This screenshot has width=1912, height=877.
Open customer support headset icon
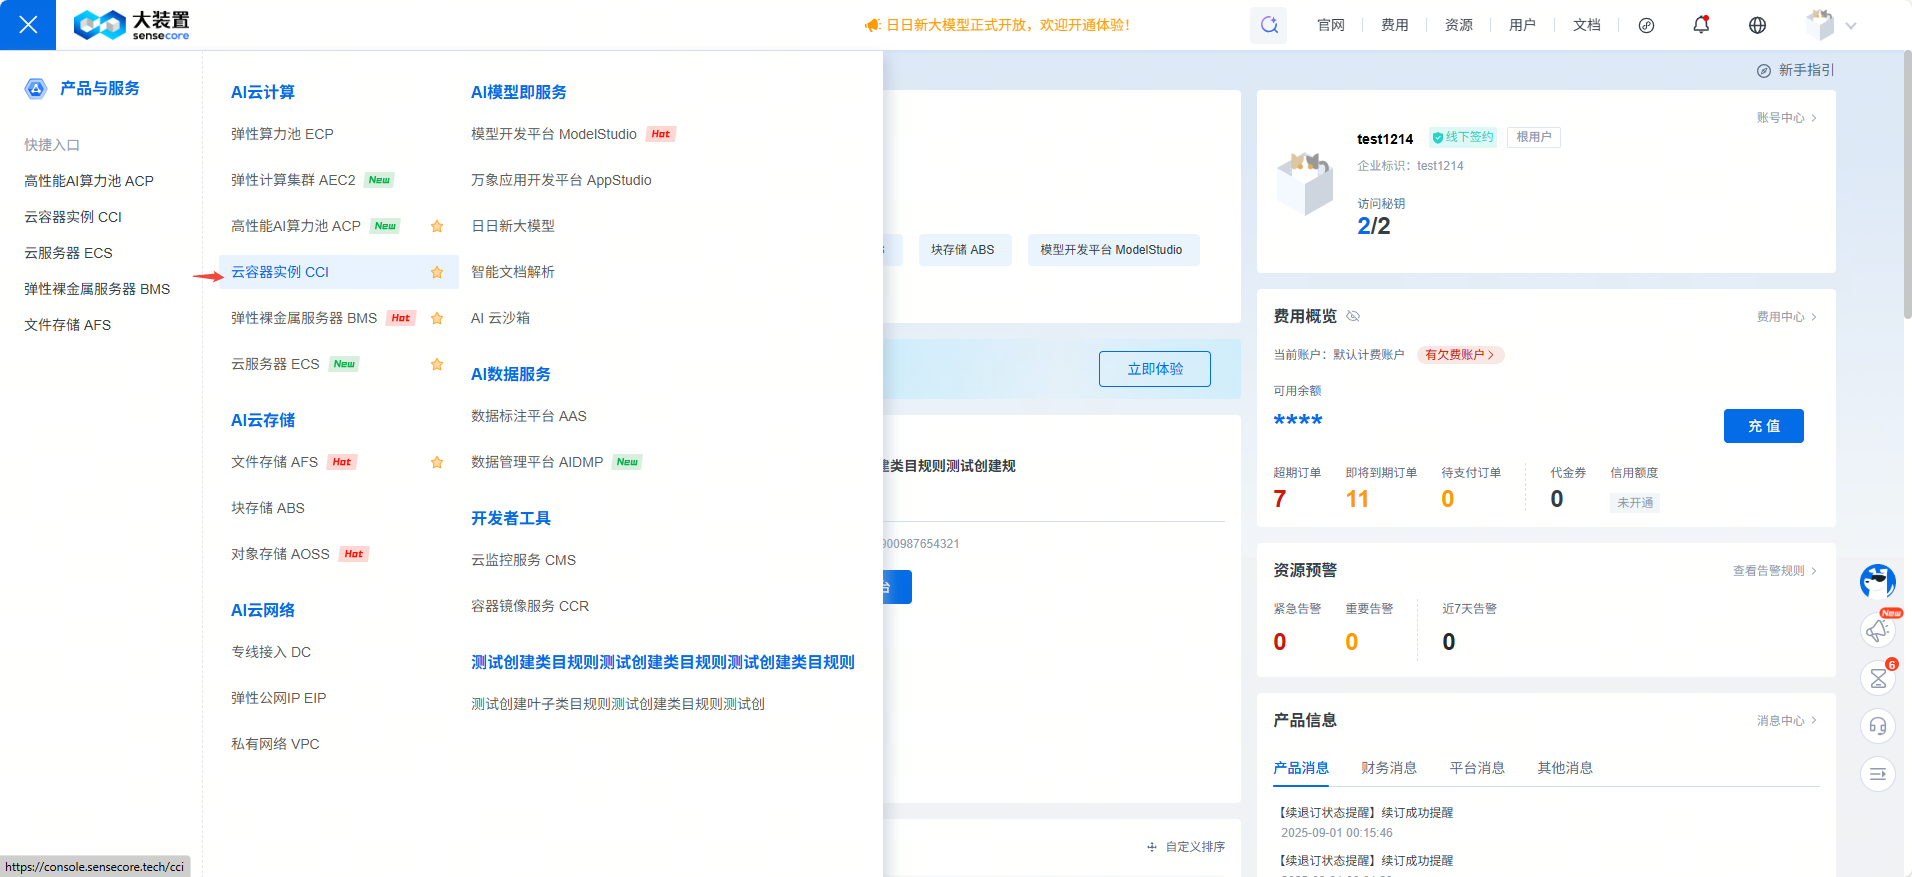pos(1877,726)
